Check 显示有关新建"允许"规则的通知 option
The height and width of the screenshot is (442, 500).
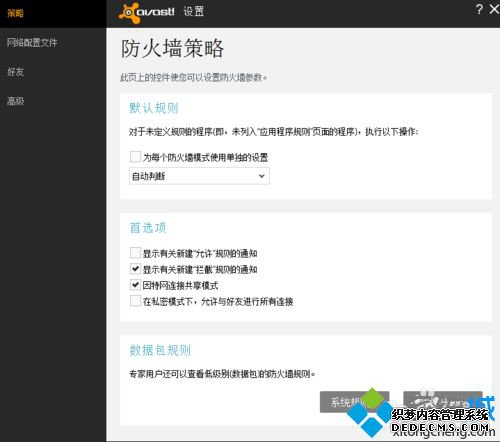point(135,253)
